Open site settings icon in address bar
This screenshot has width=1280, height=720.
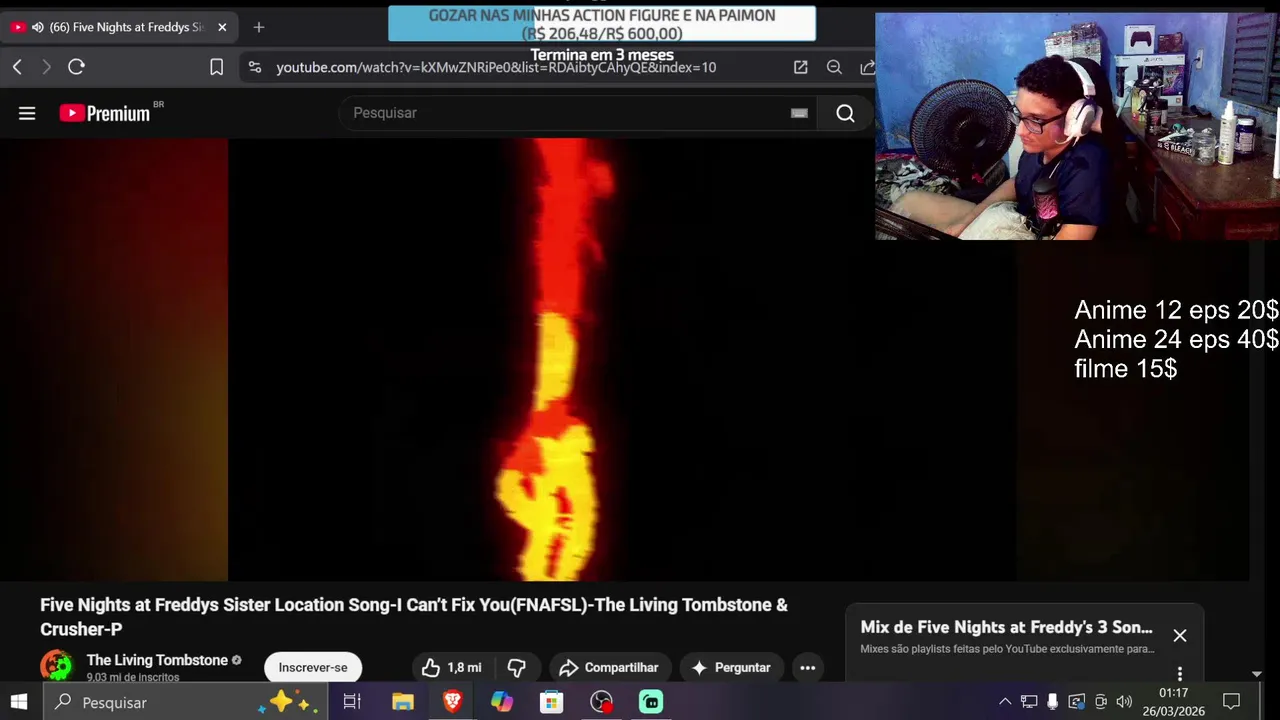[255, 67]
